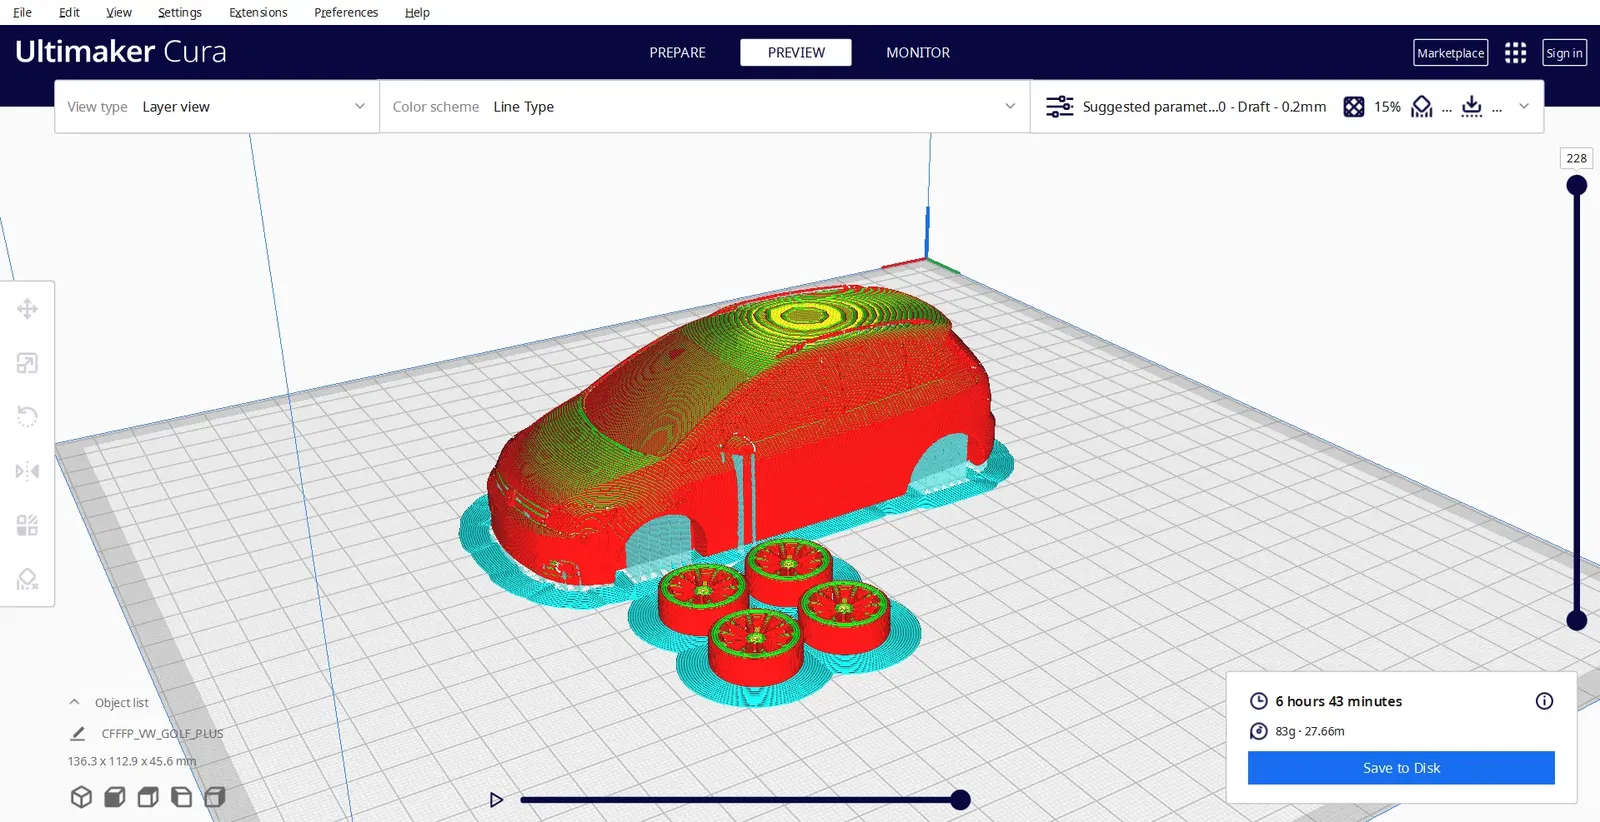
Task: Click the clock icon beside the print time
Action: pos(1259,701)
